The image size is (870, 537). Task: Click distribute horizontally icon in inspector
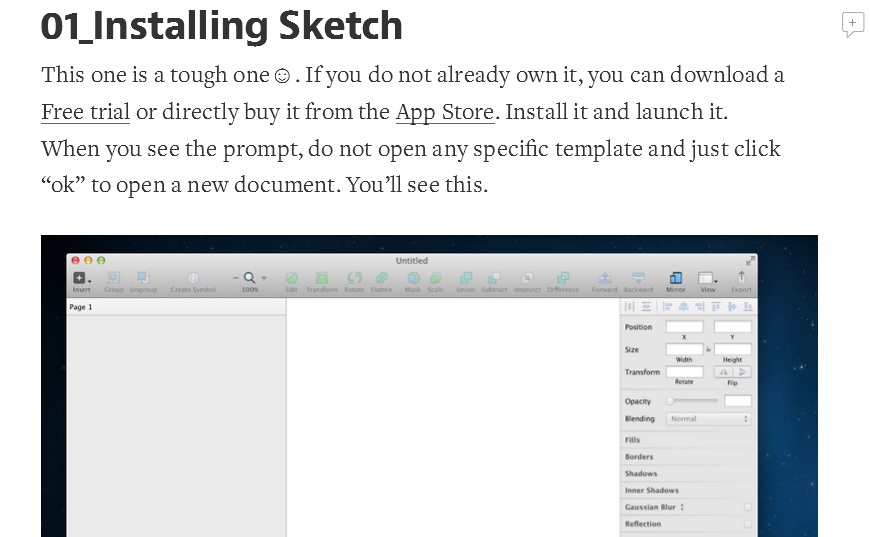tap(630, 307)
